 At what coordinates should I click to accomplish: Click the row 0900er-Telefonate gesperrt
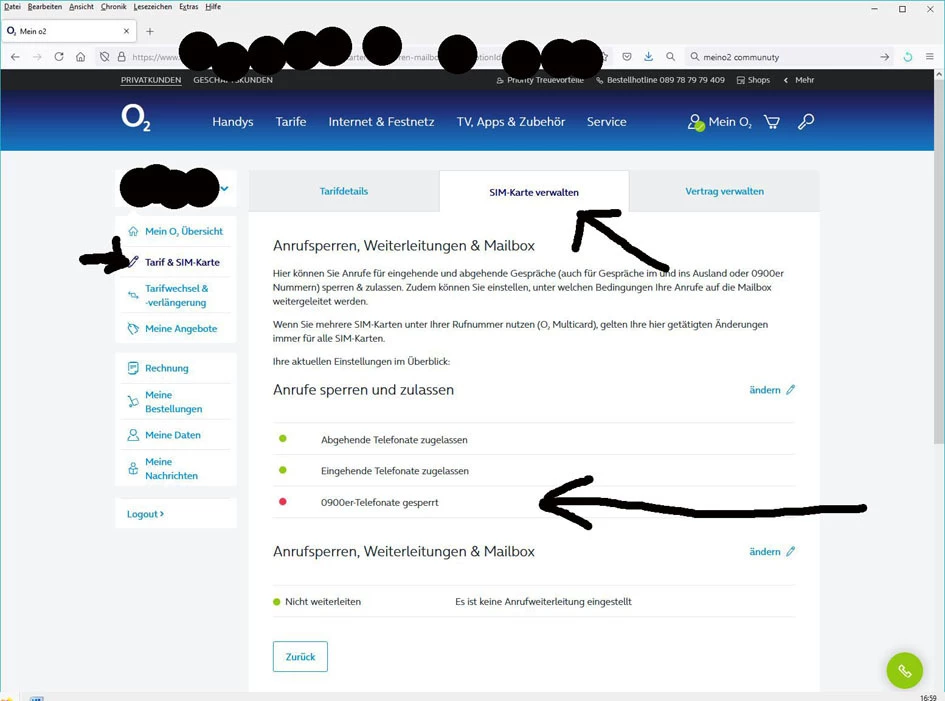pyautogui.click(x=534, y=502)
